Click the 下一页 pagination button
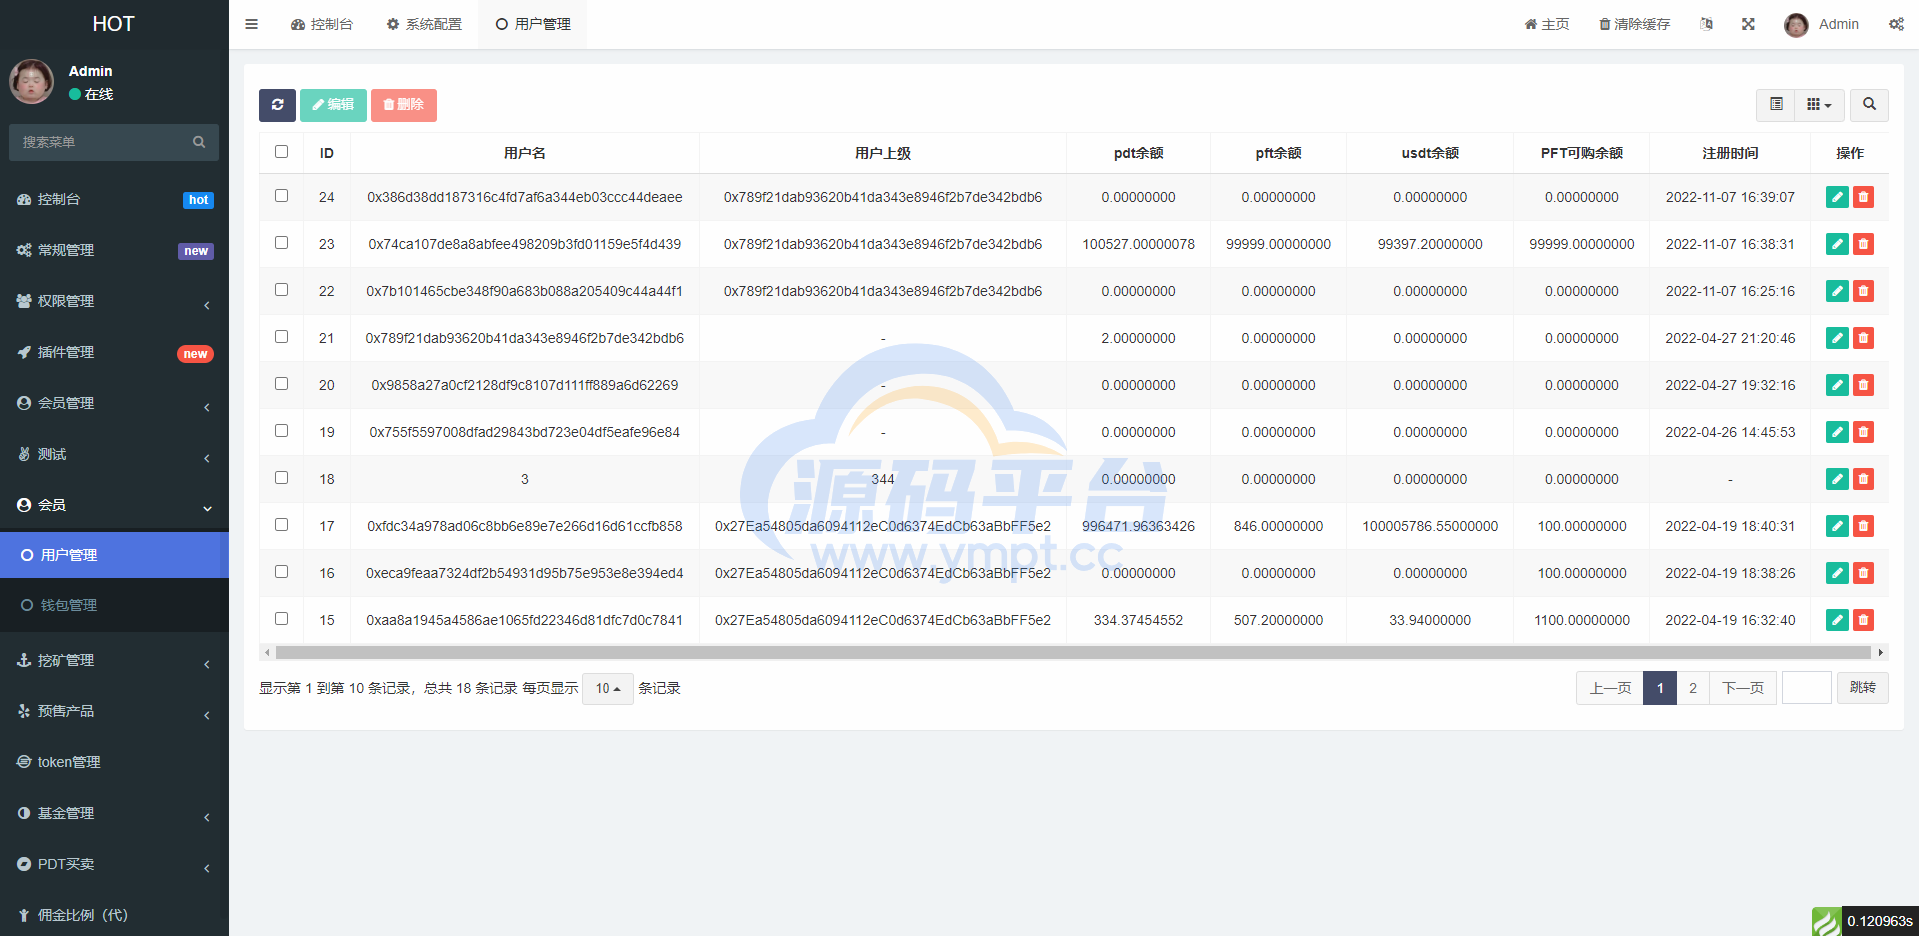Screen dimensions: 1919x936 click(1743, 688)
